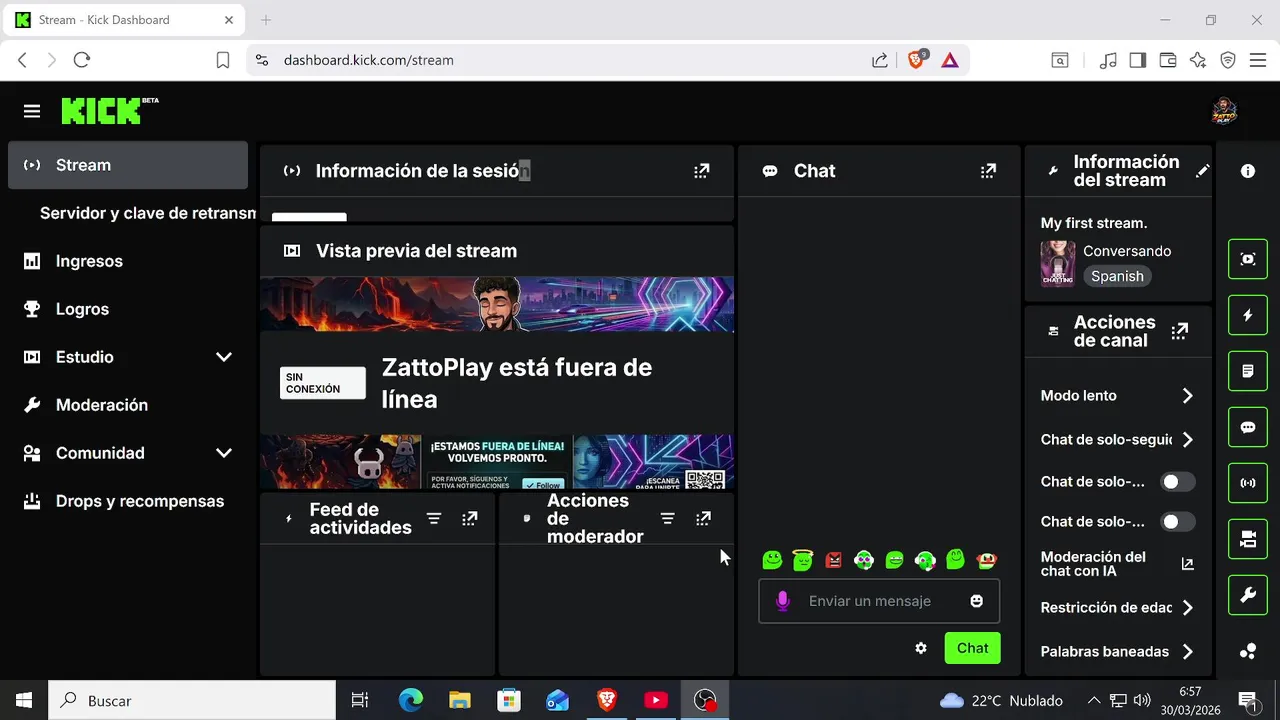Open YouTube app from the taskbar
This screenshot has height=720, width=1280.
coord(656,701)
